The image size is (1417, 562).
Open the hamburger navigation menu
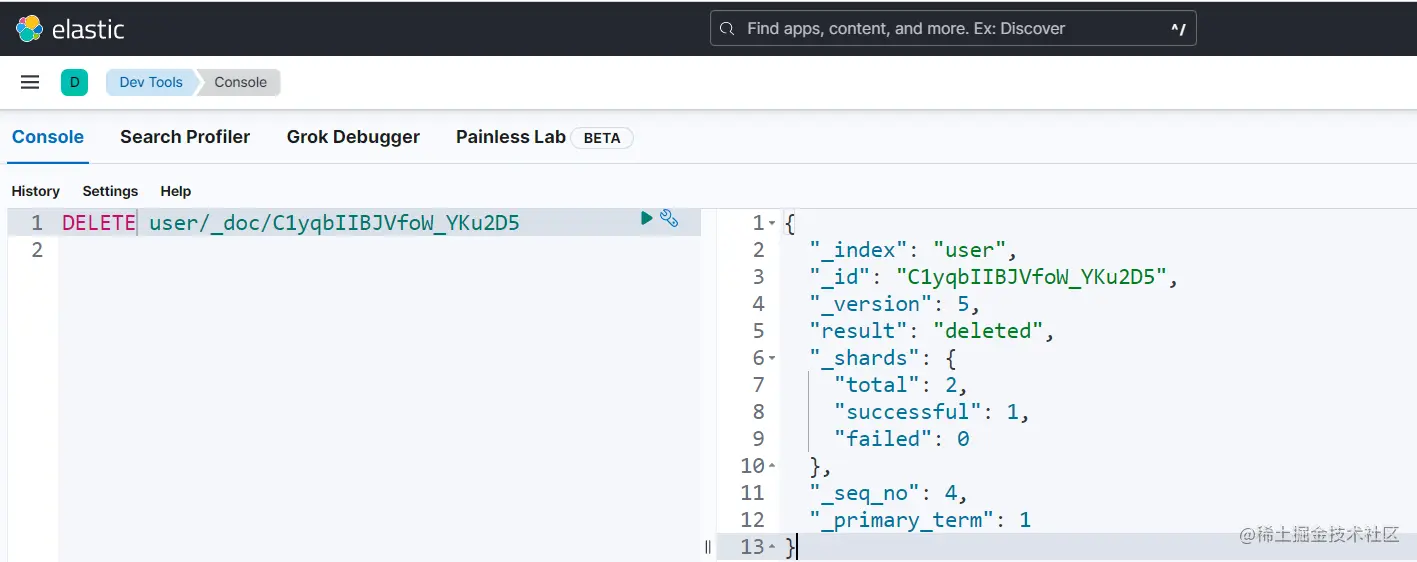coord(30,82)
